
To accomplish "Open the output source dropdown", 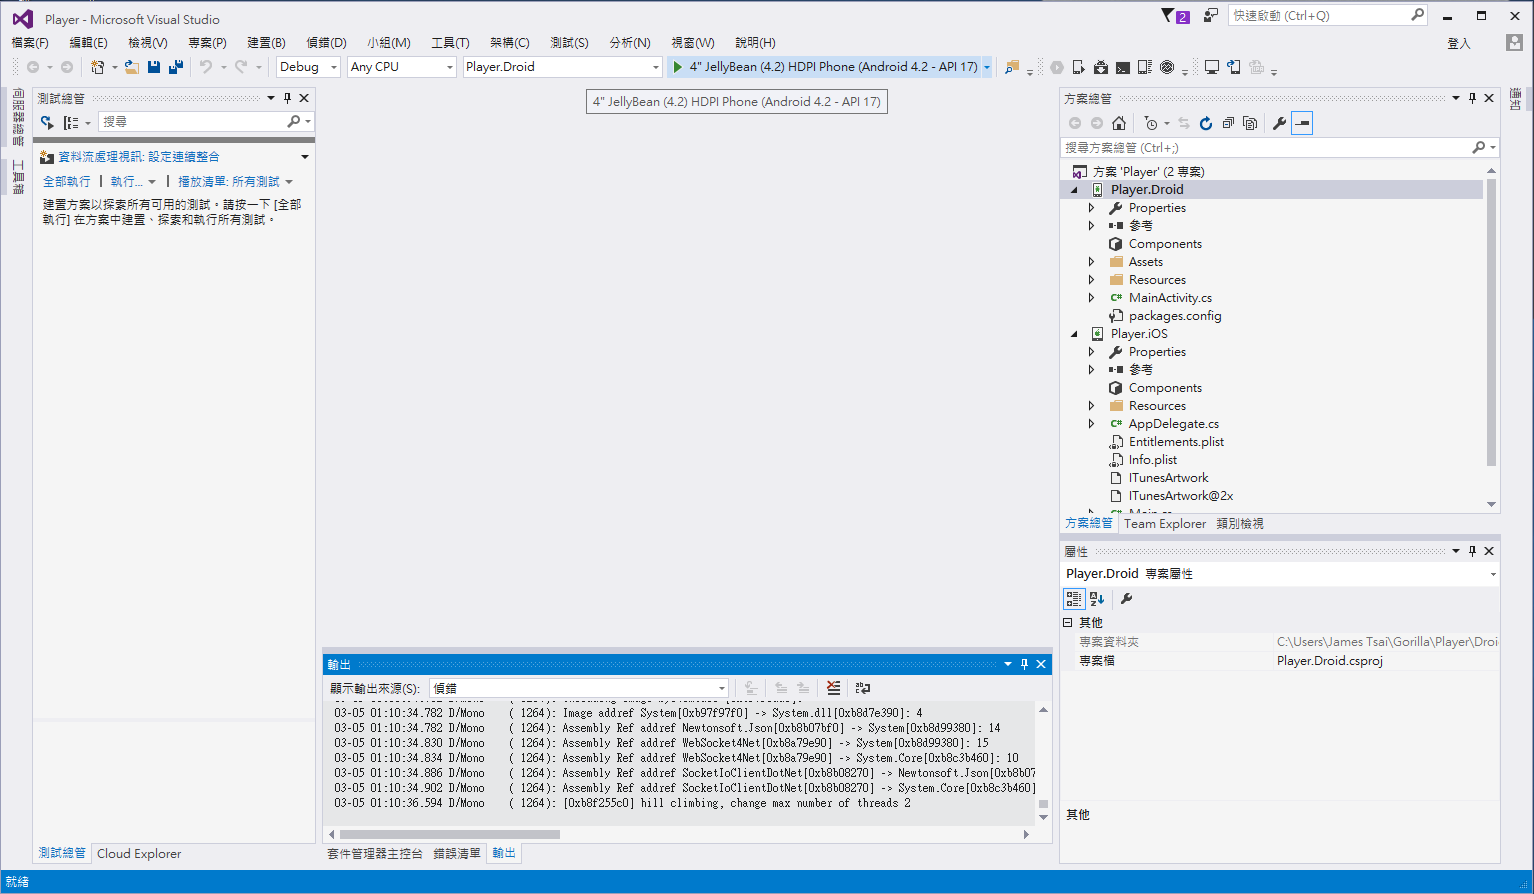I will tap(579, 688).
